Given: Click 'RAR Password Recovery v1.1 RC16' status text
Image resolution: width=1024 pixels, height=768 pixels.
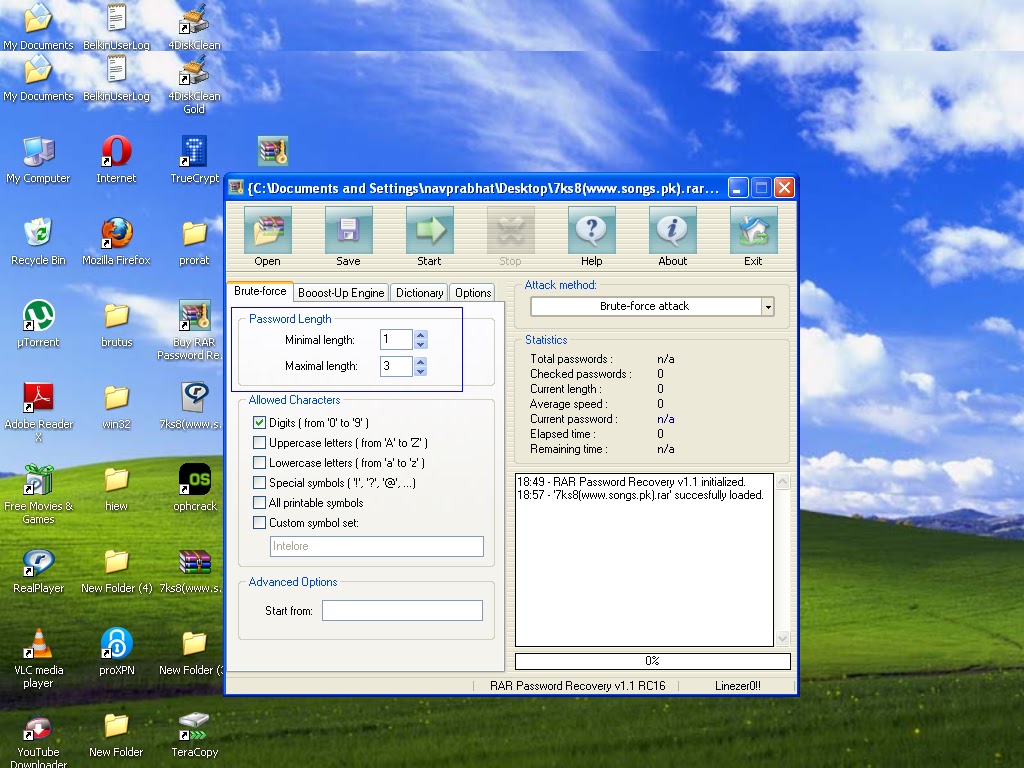Looking at the screenshot, I should tap(577, 686).
